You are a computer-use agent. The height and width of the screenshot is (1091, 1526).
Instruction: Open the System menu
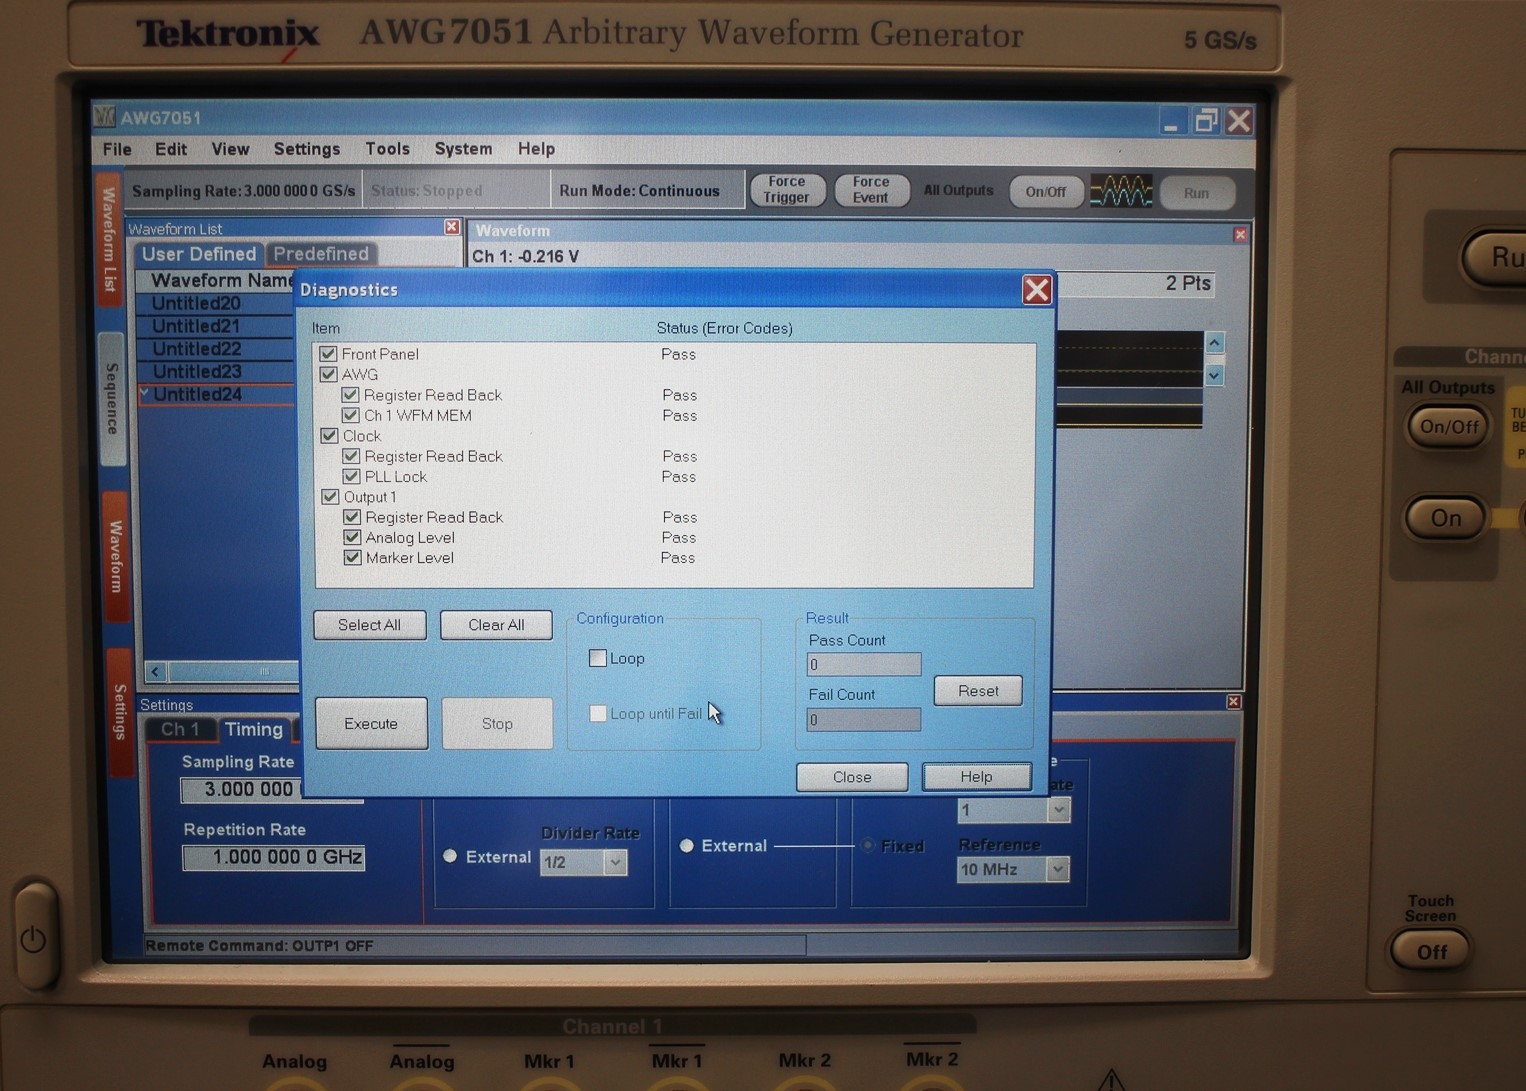pyautogui.click(x=463, y=149)
